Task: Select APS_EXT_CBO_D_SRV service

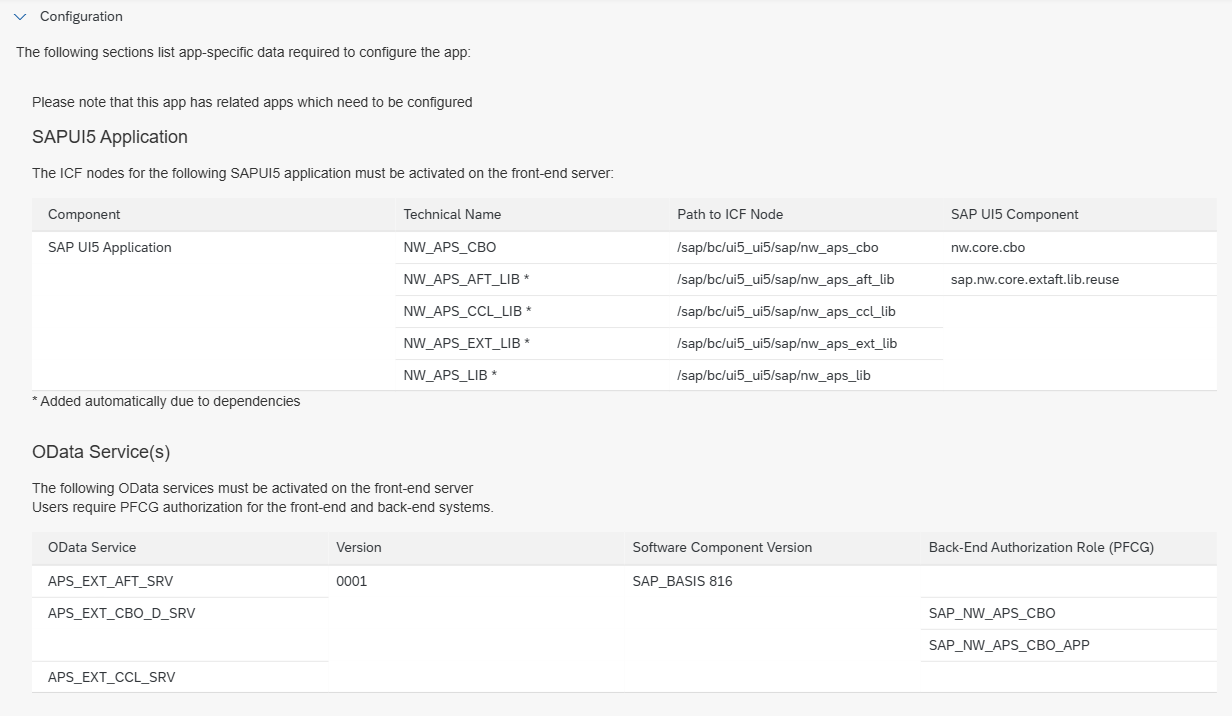Action: click(x=122, y=613)
